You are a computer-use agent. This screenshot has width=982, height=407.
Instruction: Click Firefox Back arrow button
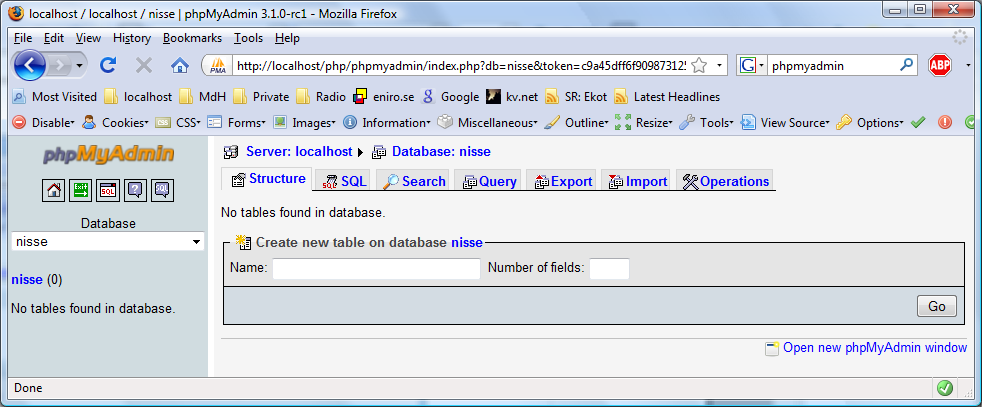29,65
